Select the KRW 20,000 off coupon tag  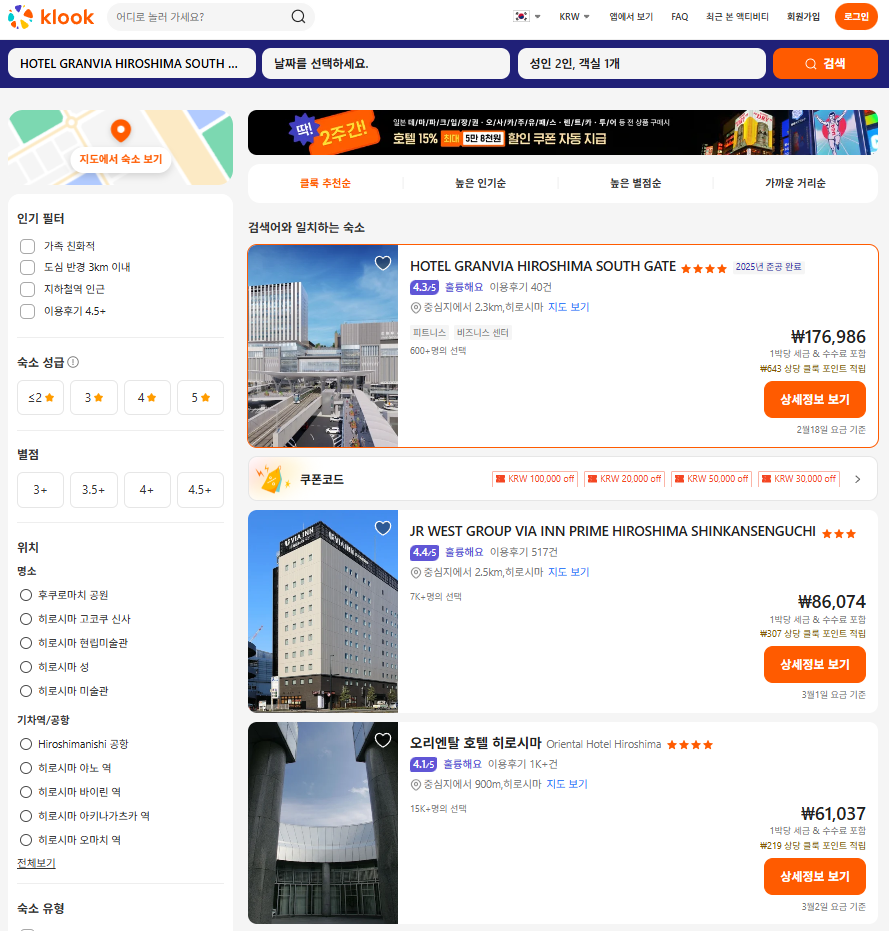[624, 479]
